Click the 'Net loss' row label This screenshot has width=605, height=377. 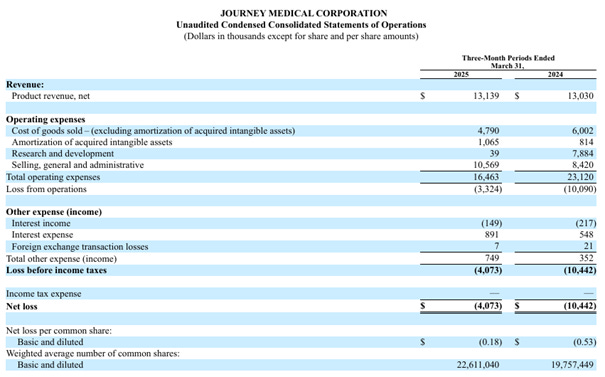click(x=22, y=307)
